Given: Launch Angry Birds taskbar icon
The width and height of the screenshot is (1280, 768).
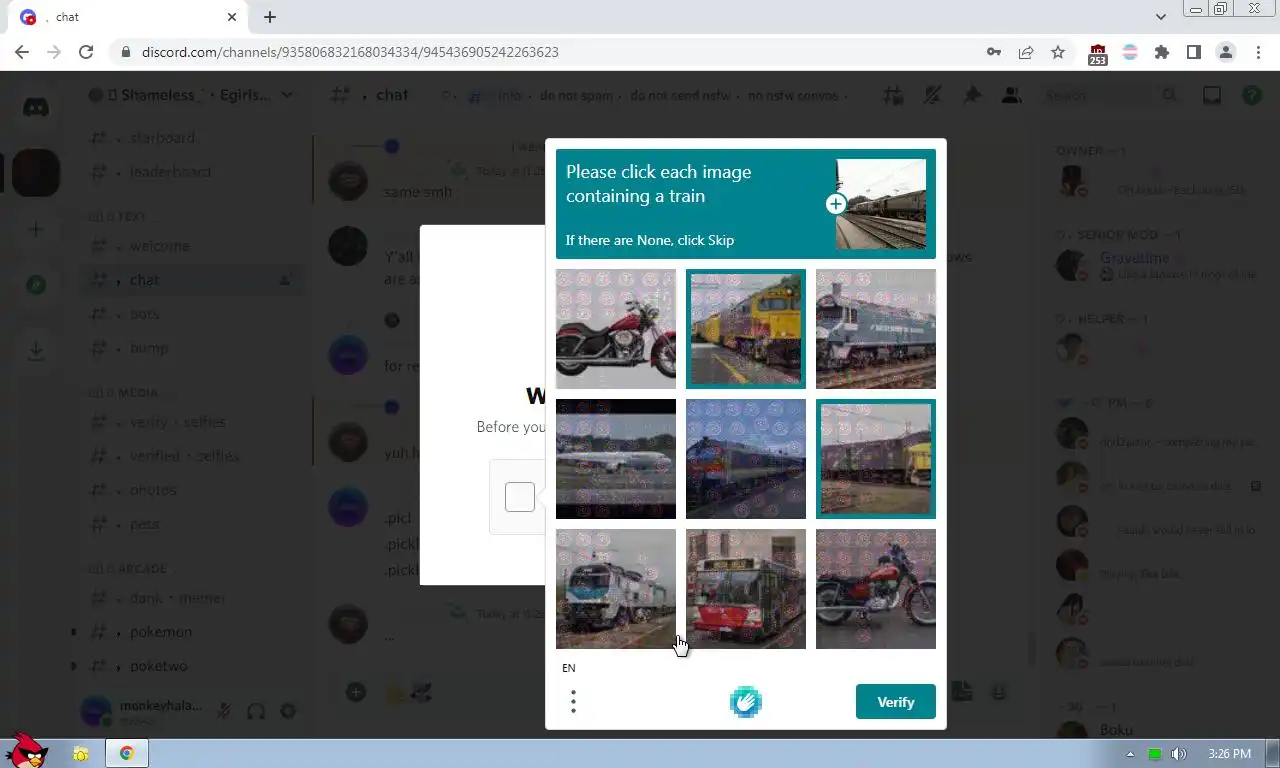Looking at the screenshot, I should click(x=26, y=751).
